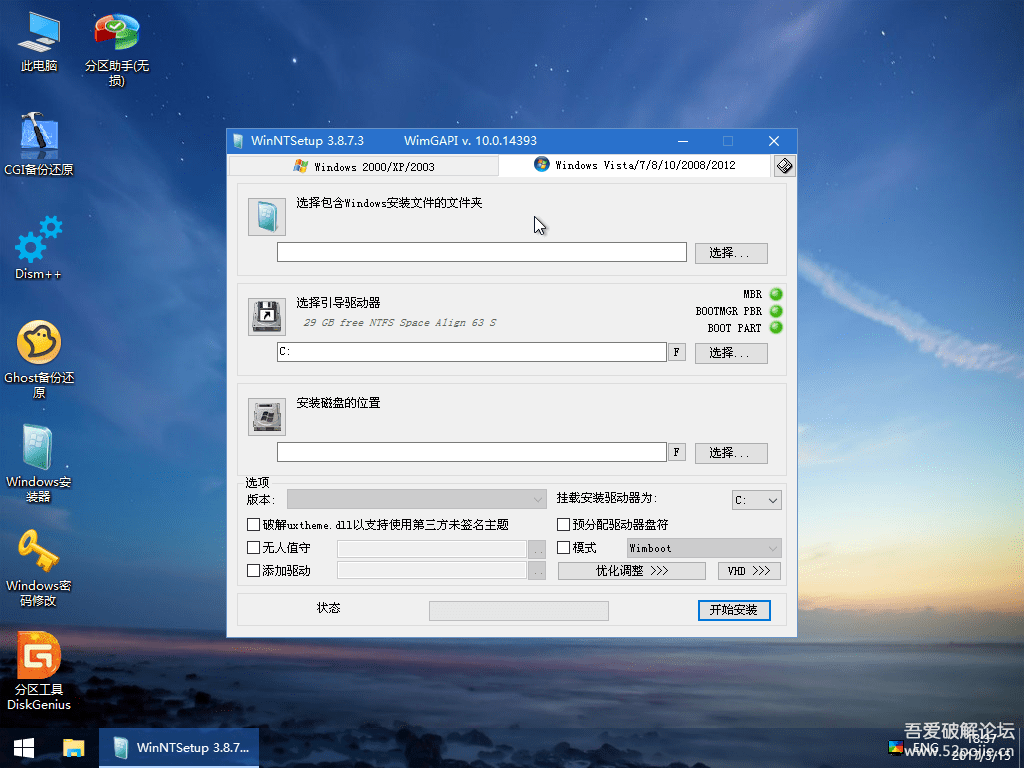Screen dimensions: 1024x768
Task: Click the '29 GB free NTFS Space Align' text
Action: click(x=400, y=323)
